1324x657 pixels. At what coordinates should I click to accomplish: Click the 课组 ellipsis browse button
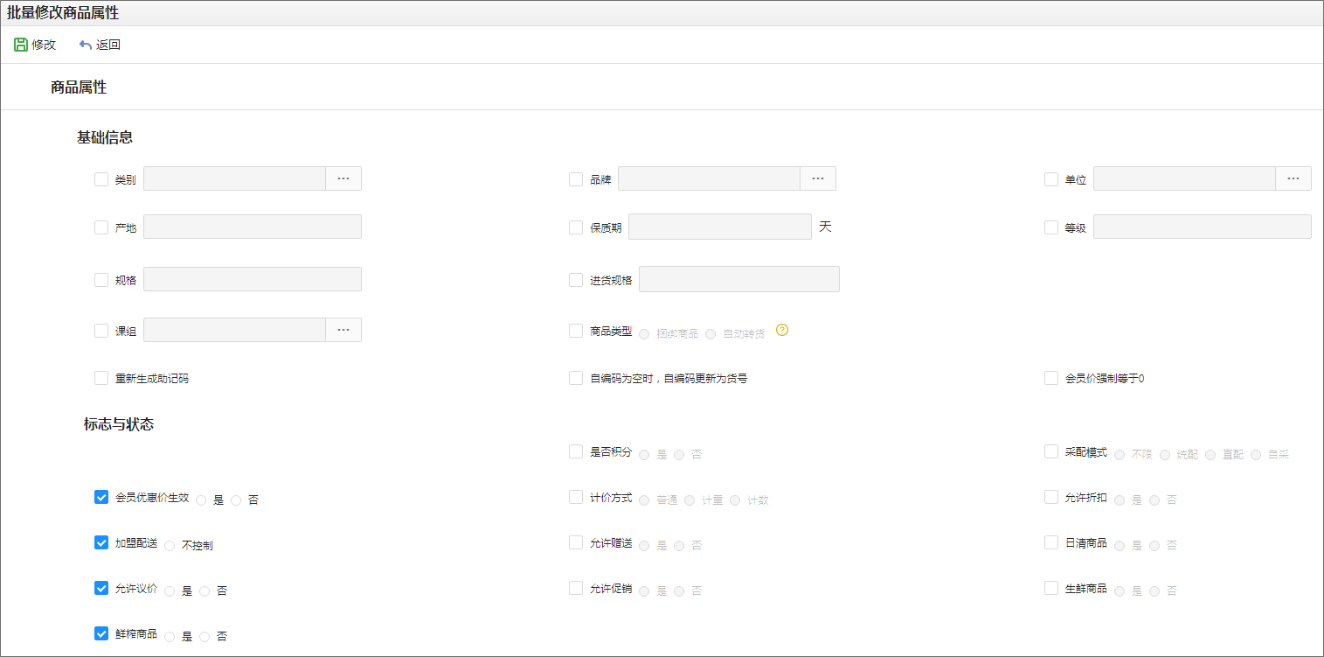coord(343,330)
